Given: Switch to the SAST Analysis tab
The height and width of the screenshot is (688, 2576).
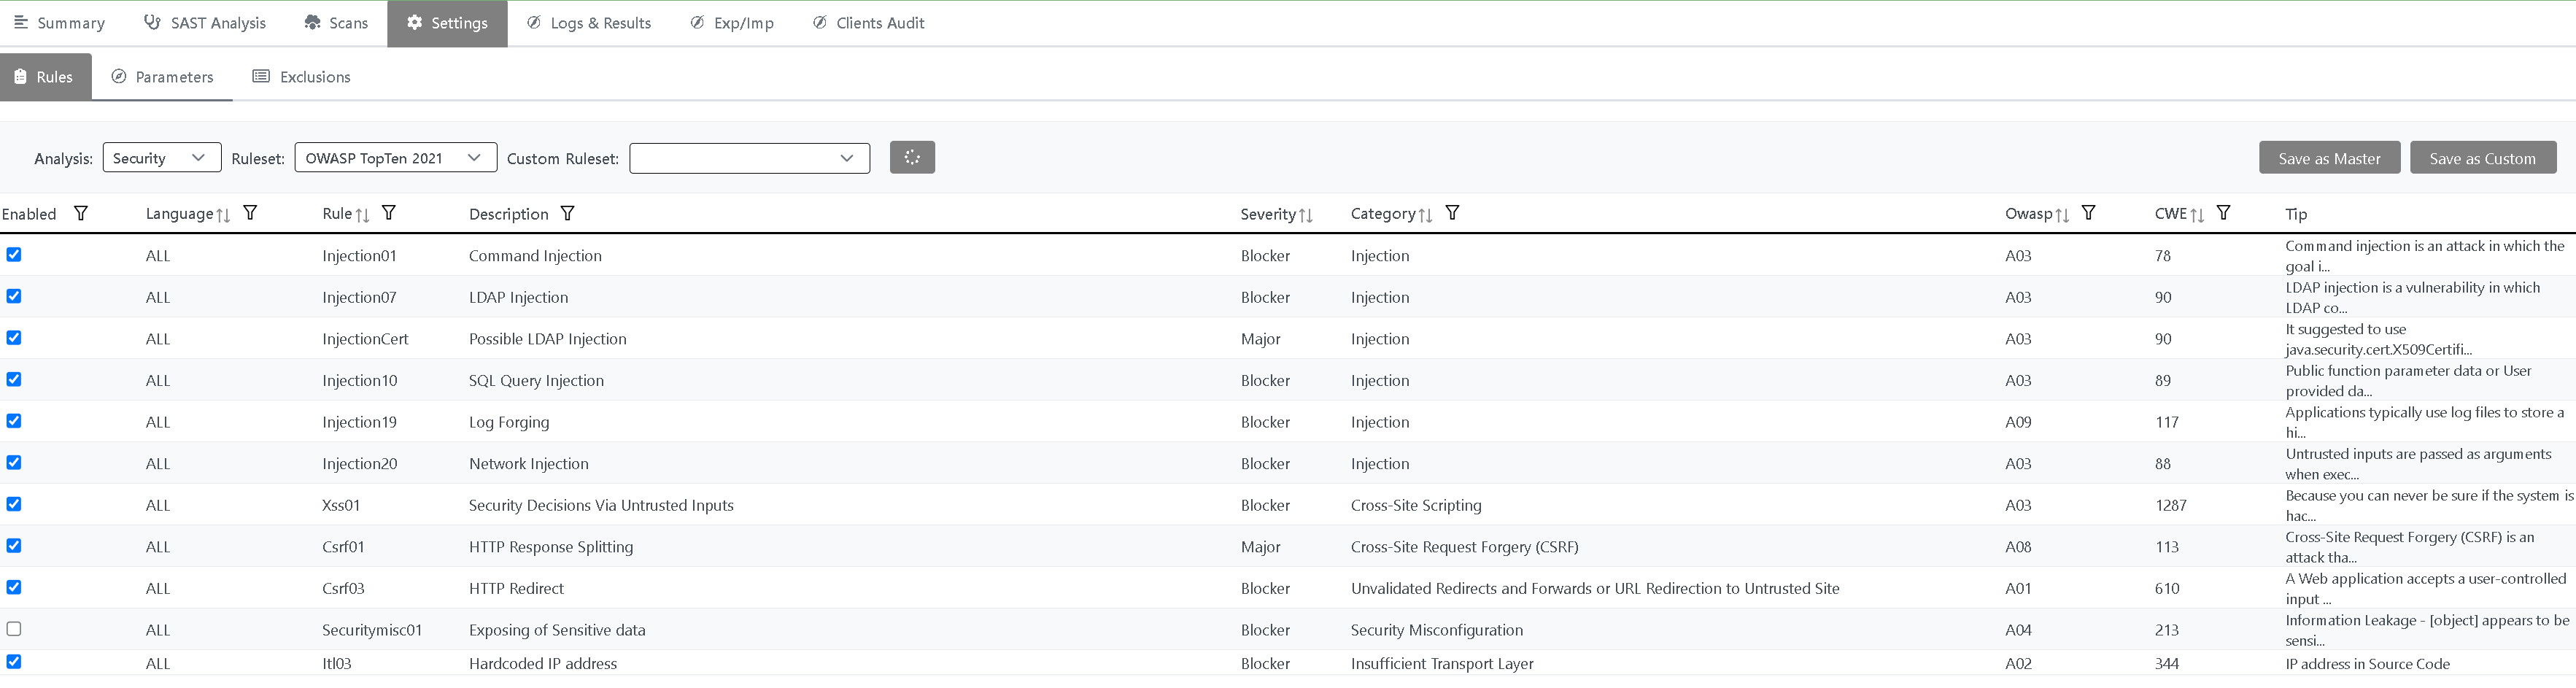Looking at the screenshot, I should (x=206, y=23).
